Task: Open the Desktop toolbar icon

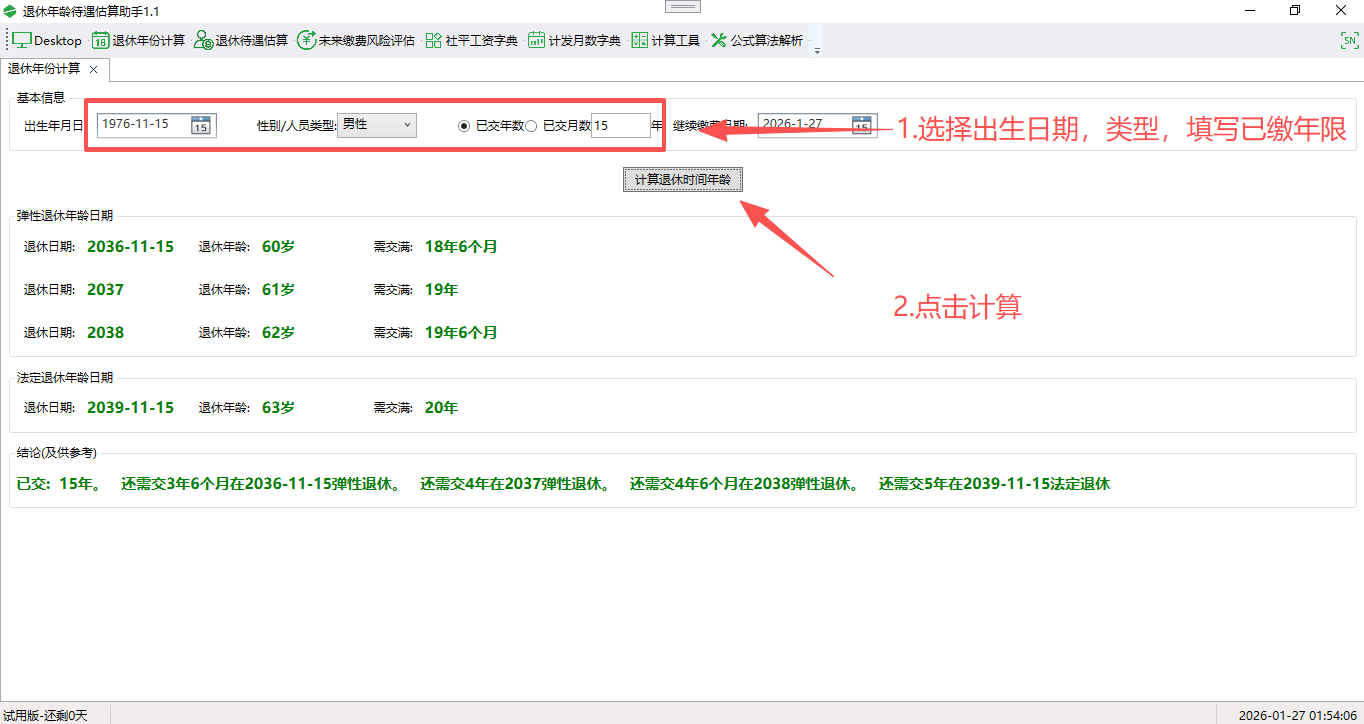Action: tap(42, 40)
